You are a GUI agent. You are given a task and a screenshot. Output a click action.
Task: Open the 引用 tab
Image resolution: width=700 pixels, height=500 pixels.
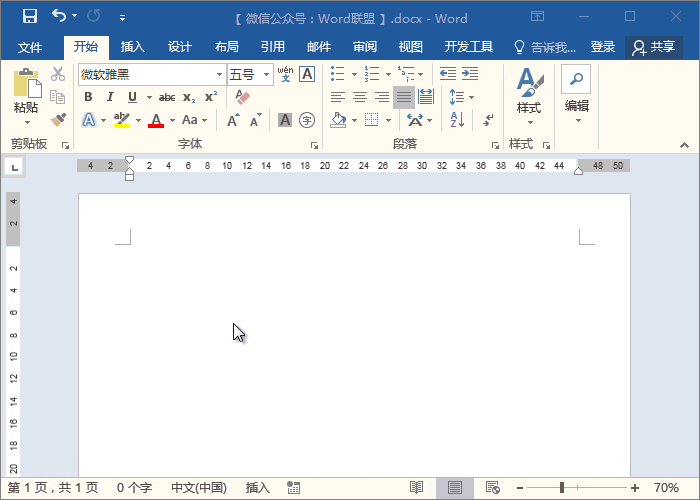tap(273, 46)
